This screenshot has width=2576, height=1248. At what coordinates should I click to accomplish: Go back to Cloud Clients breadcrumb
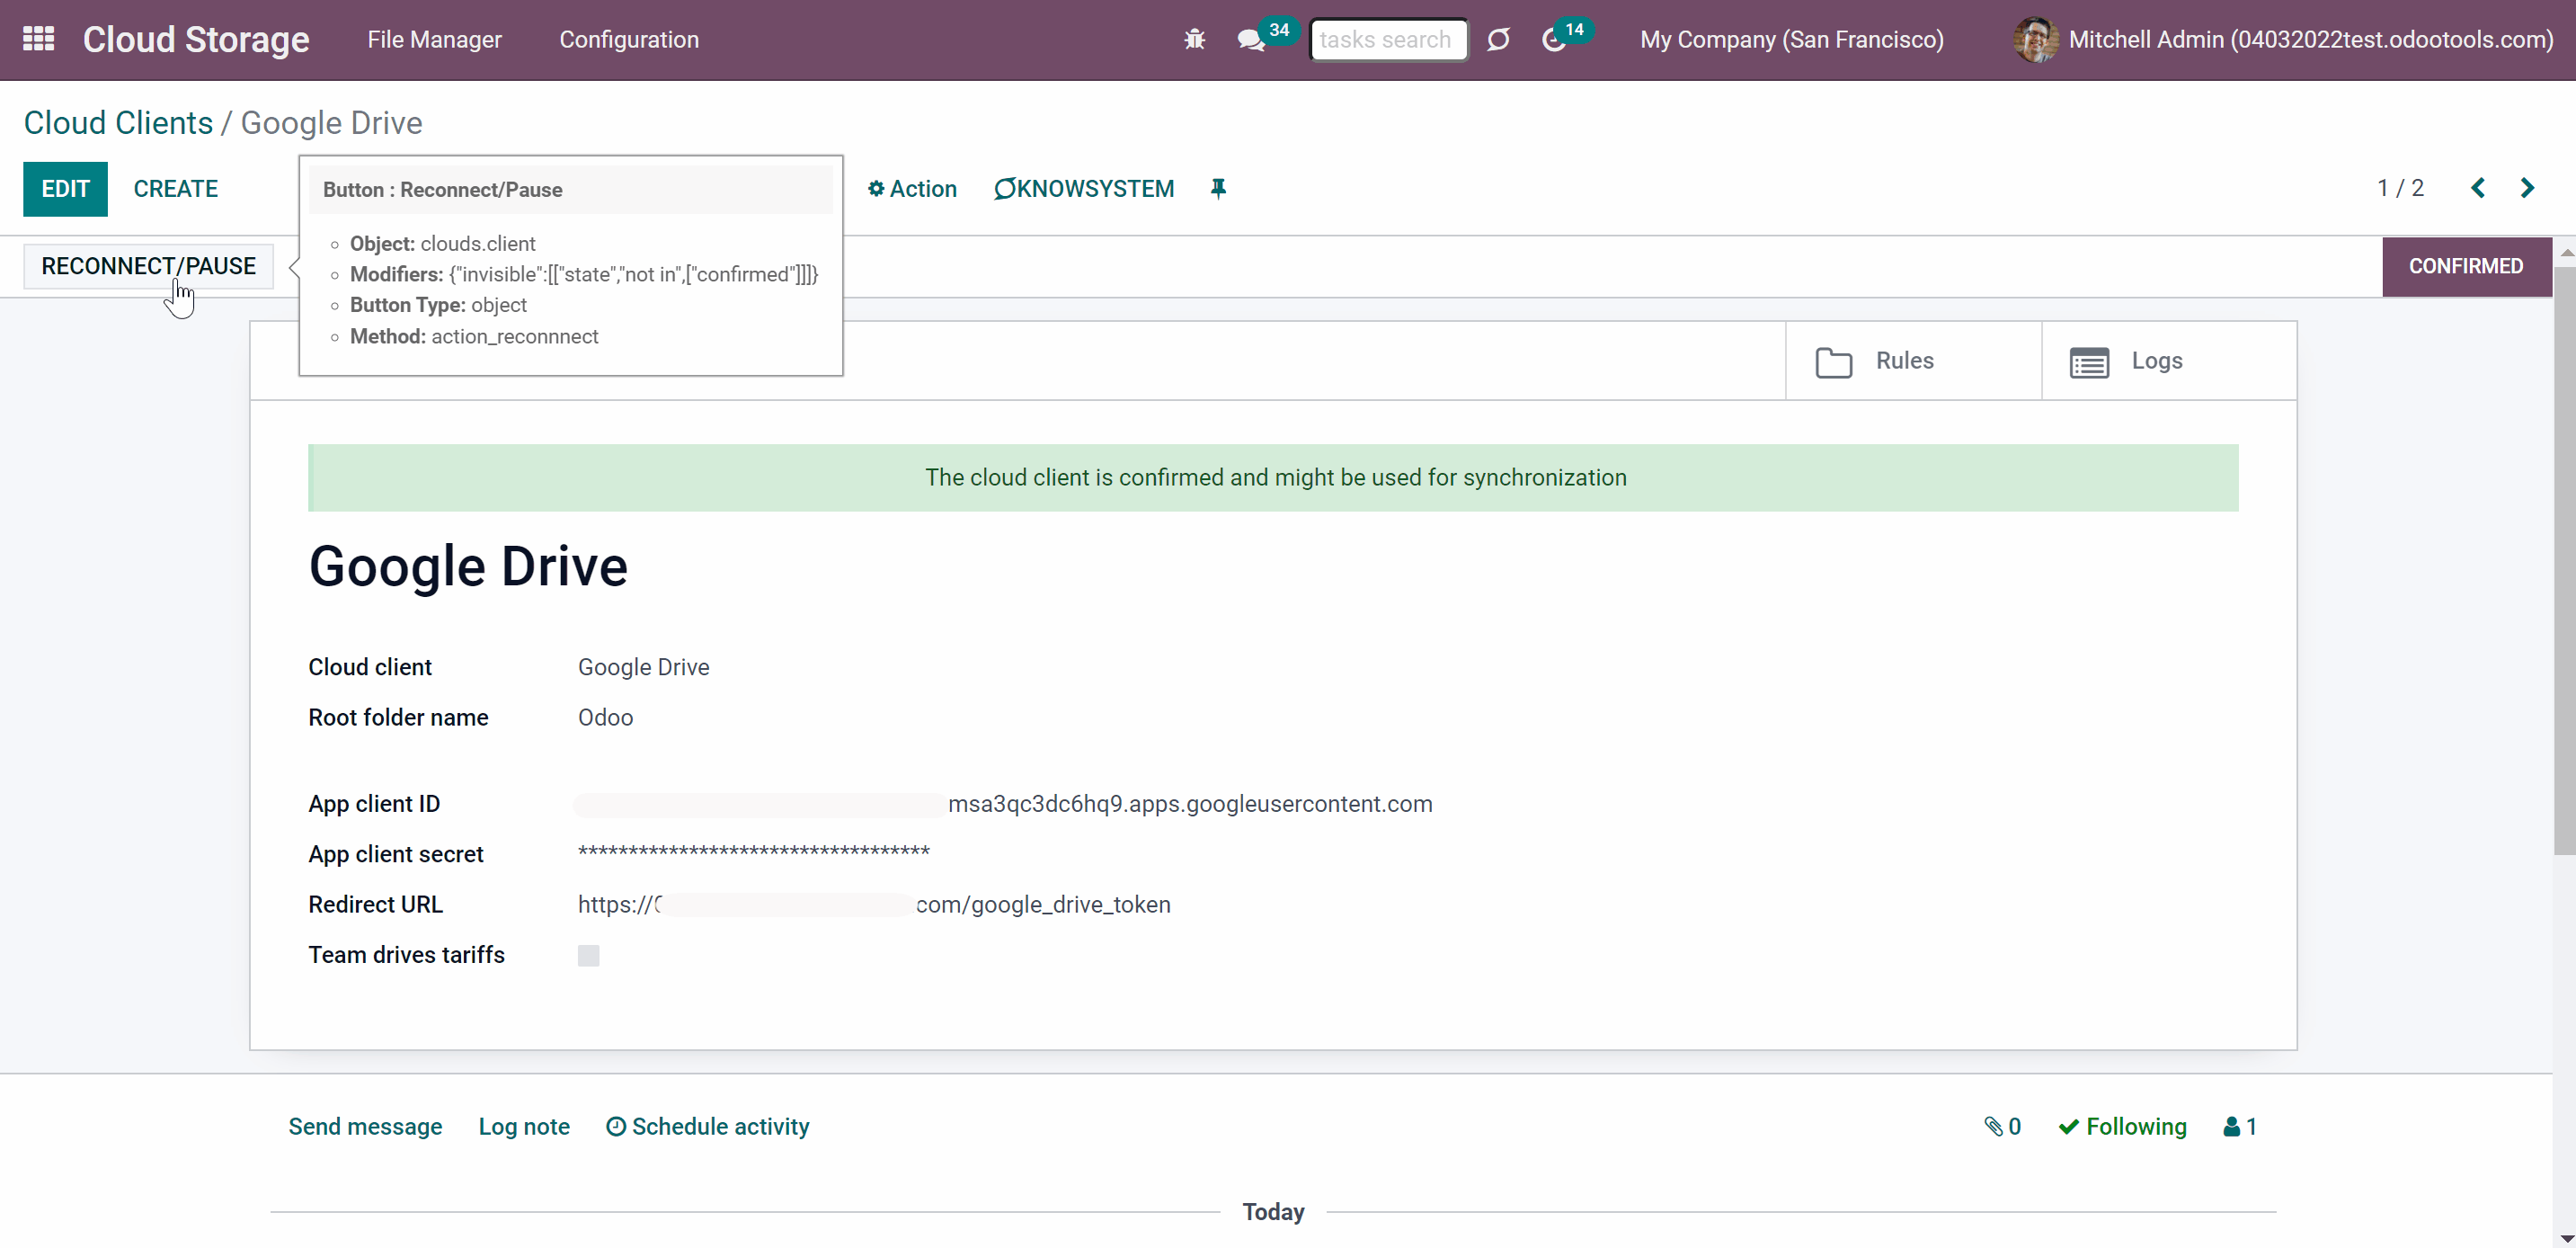pyautogui.click(x=118, y=122)
